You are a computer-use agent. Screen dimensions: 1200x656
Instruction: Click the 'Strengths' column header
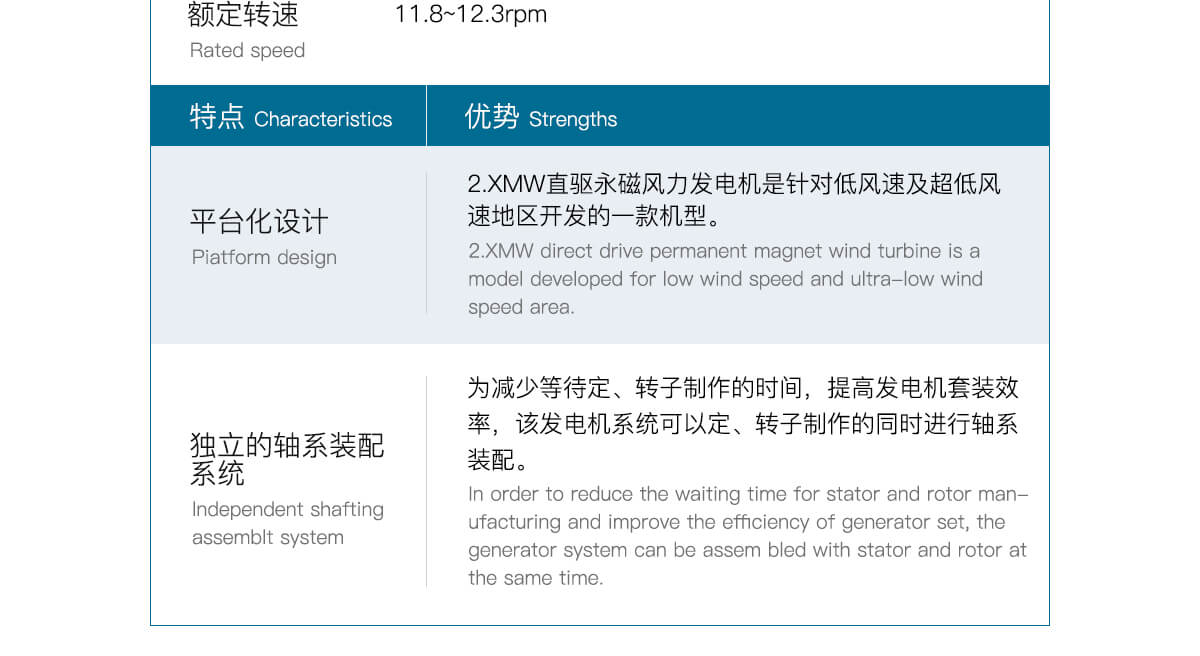point(573,119)
